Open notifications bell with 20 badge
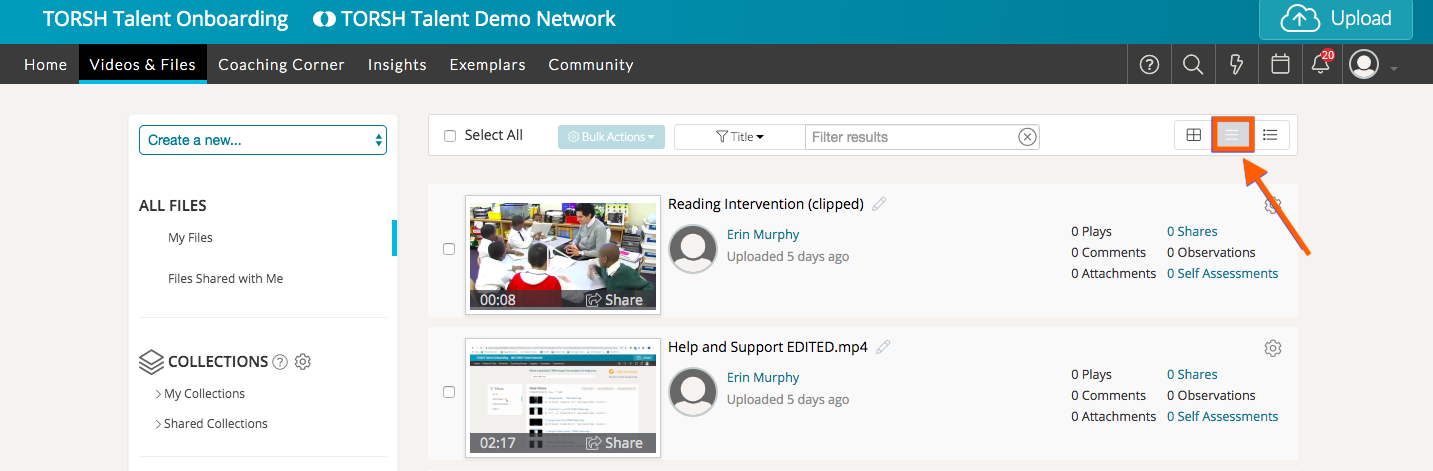The width and height of the screenshot is (1433, 471). [1321, 65]
